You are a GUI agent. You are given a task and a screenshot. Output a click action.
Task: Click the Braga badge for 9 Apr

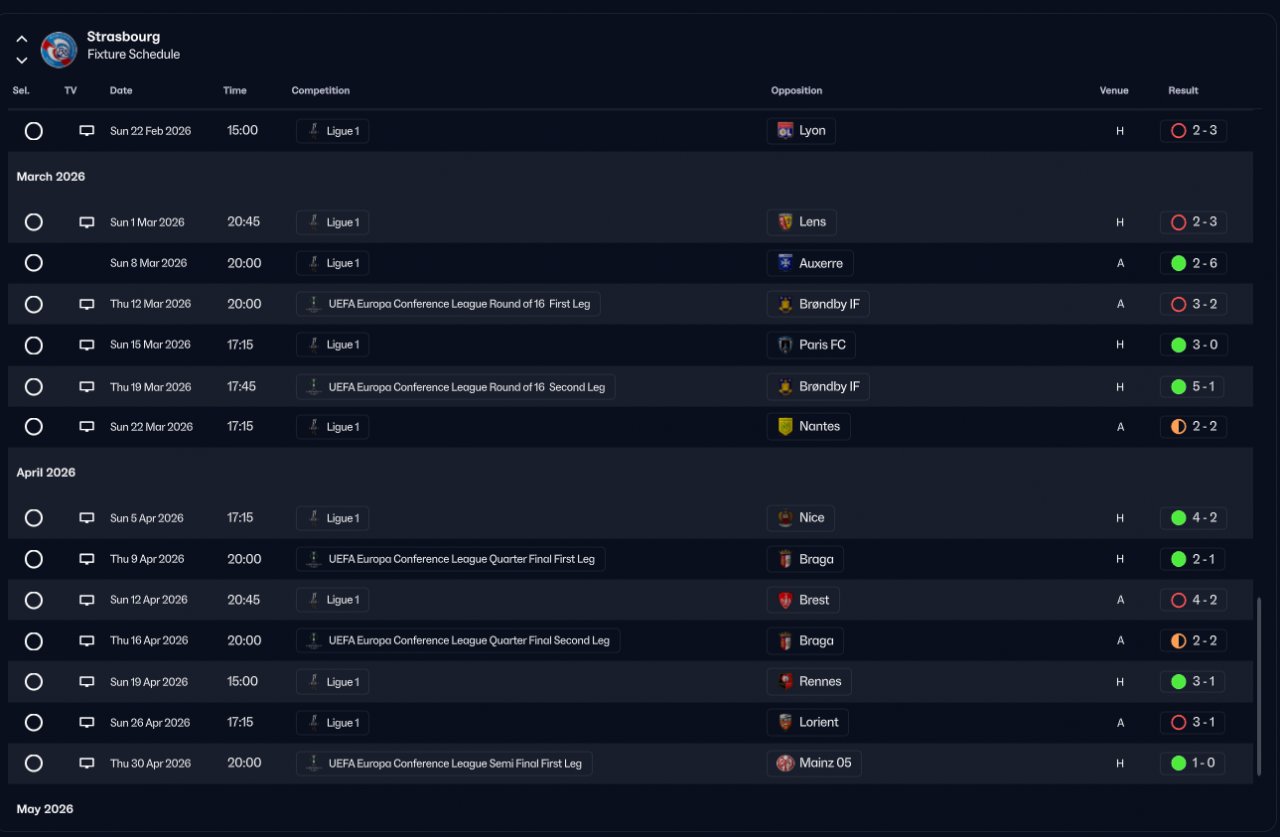tap(785, 559)
